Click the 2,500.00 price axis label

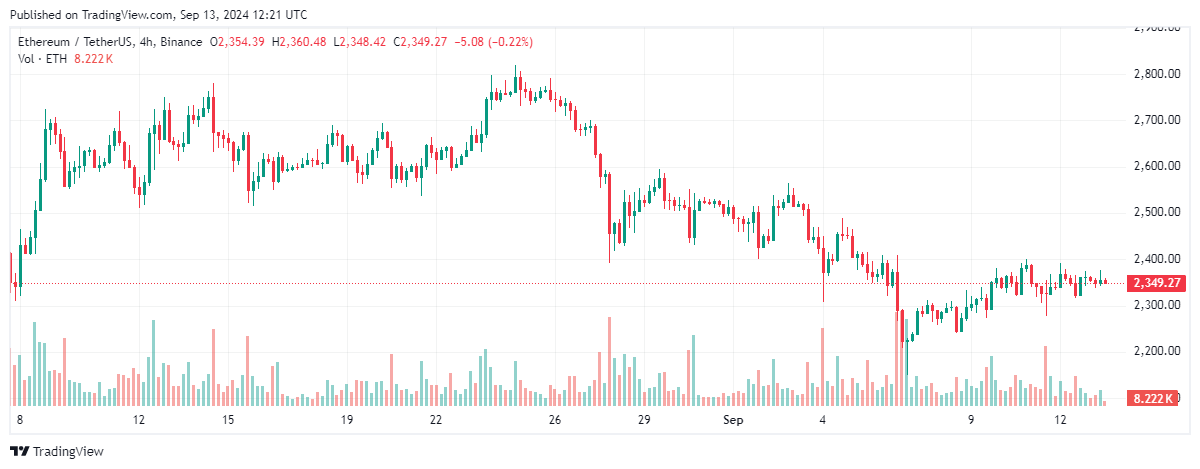pyautogui.click(x=1158, y=212)
